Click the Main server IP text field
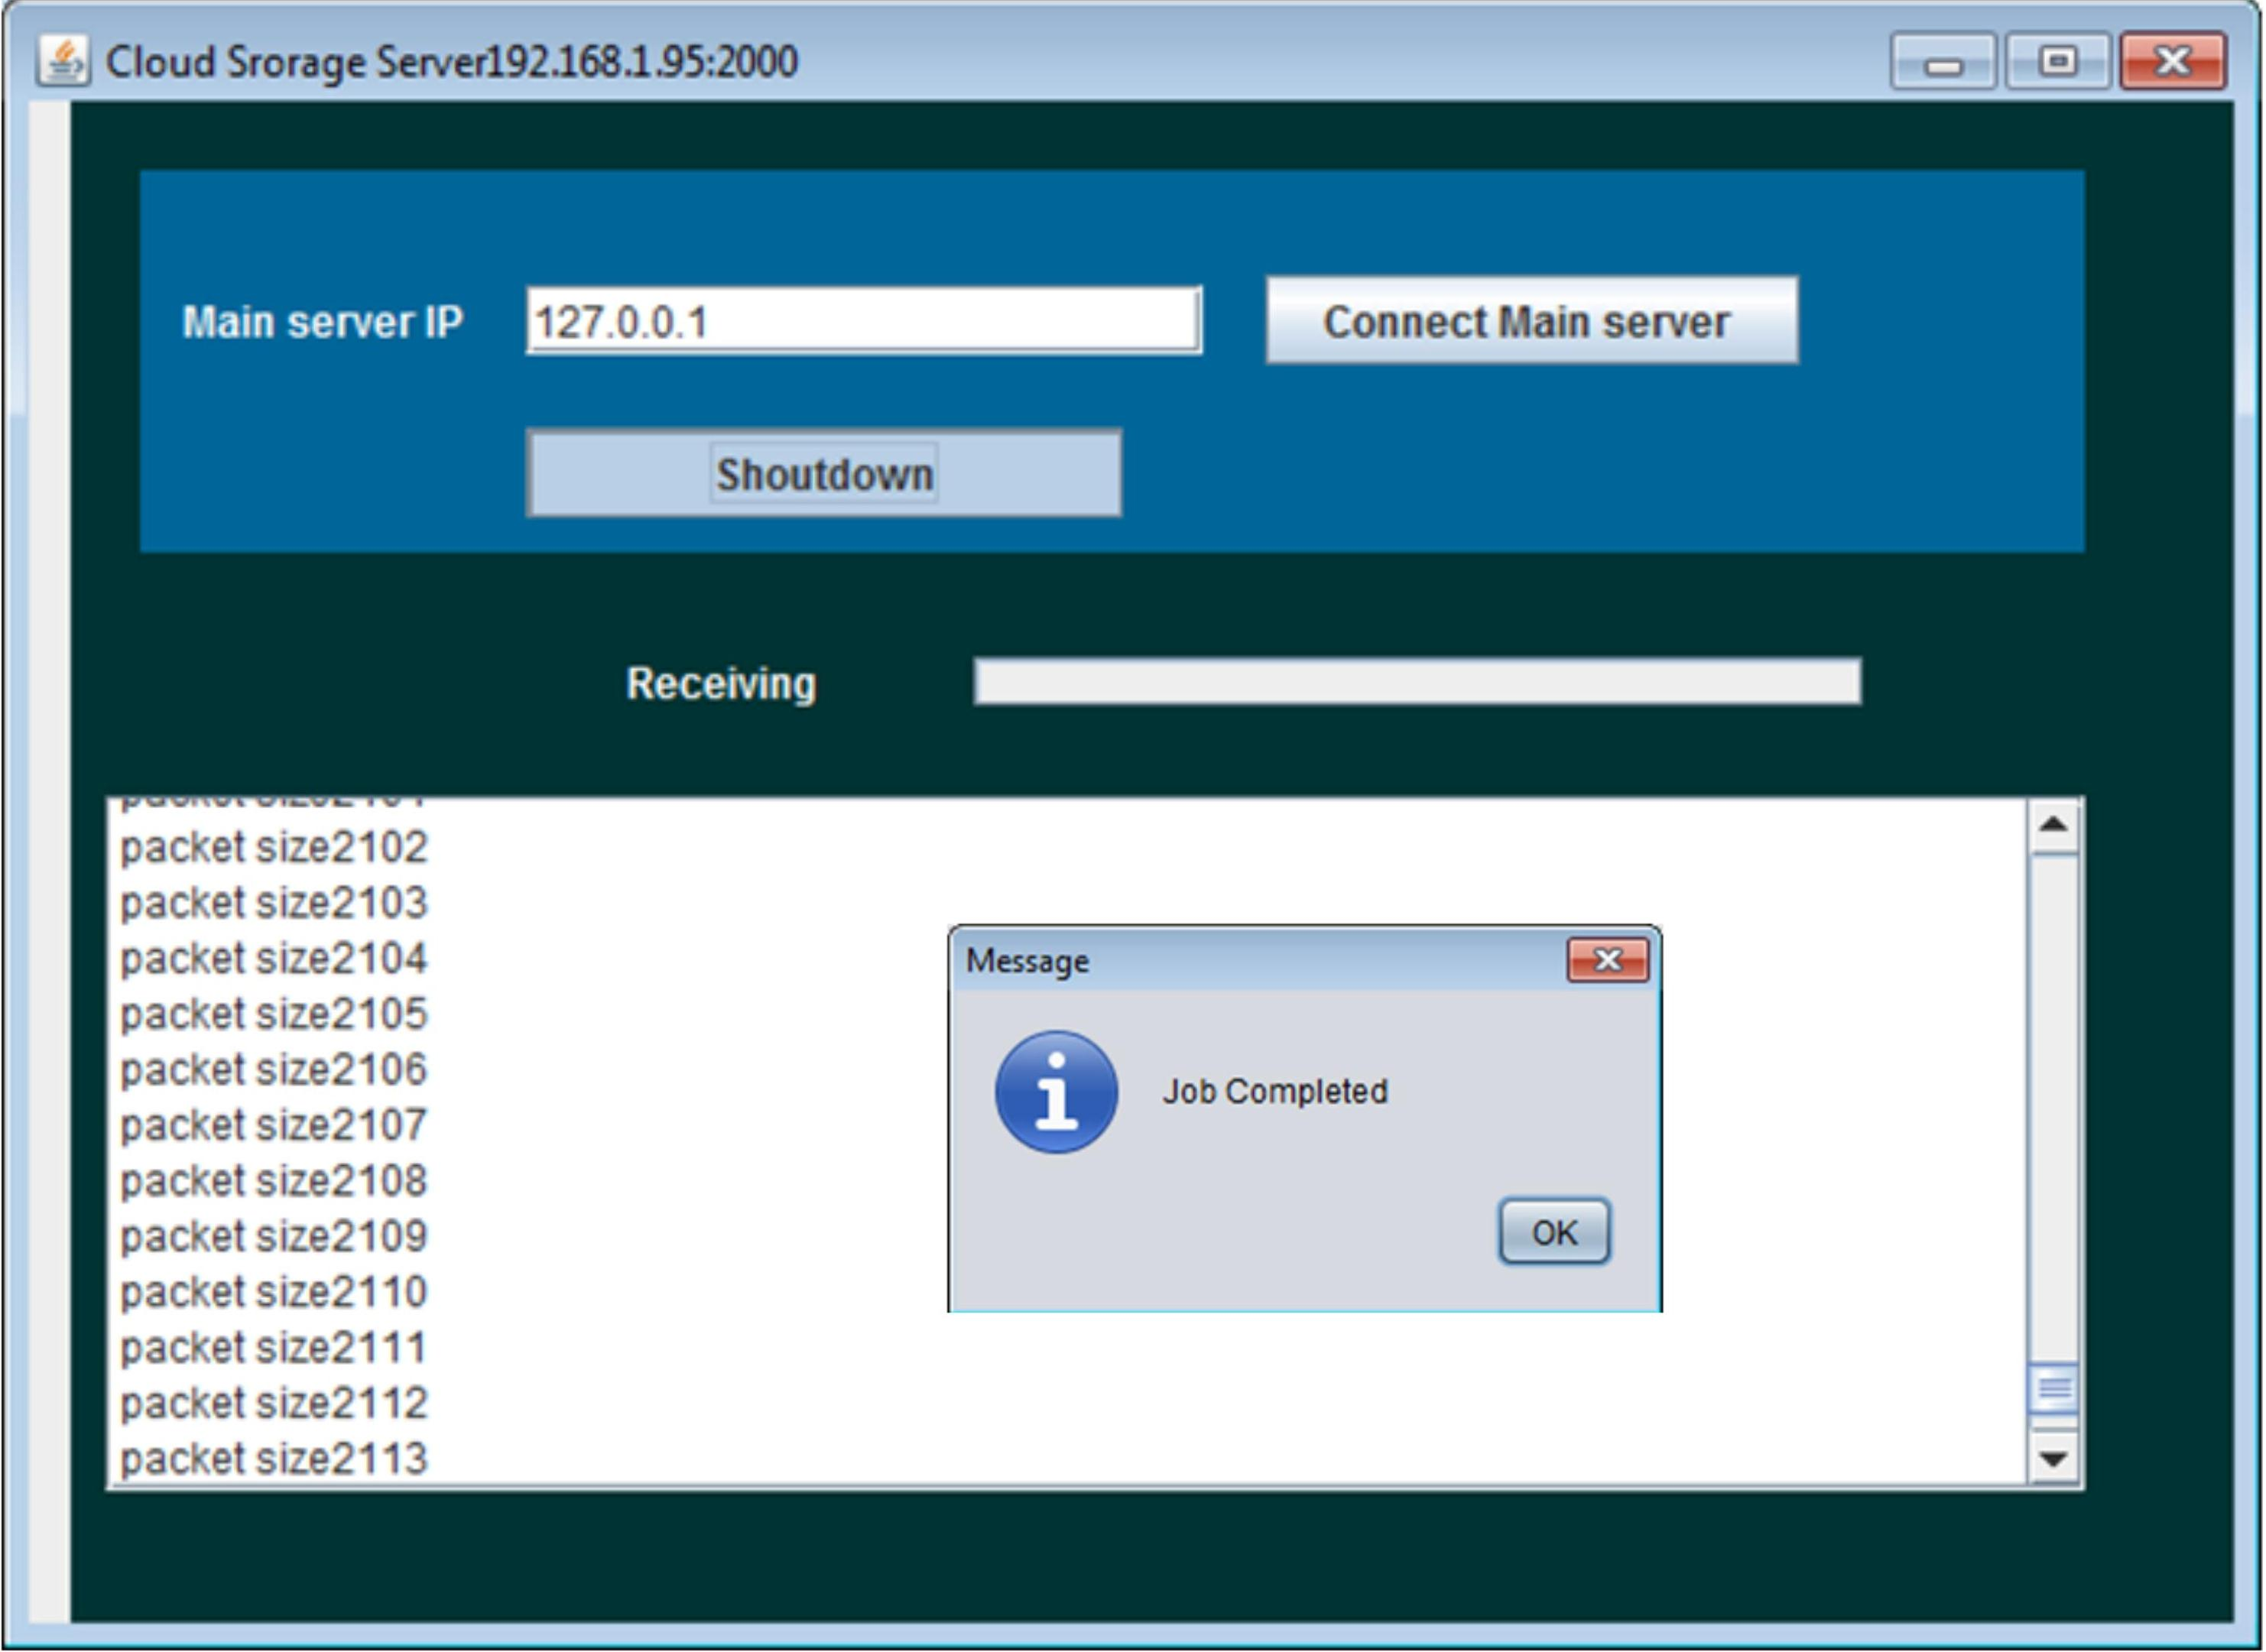The width and height of the screenshot is (2266, 1652). coord(863,321)
